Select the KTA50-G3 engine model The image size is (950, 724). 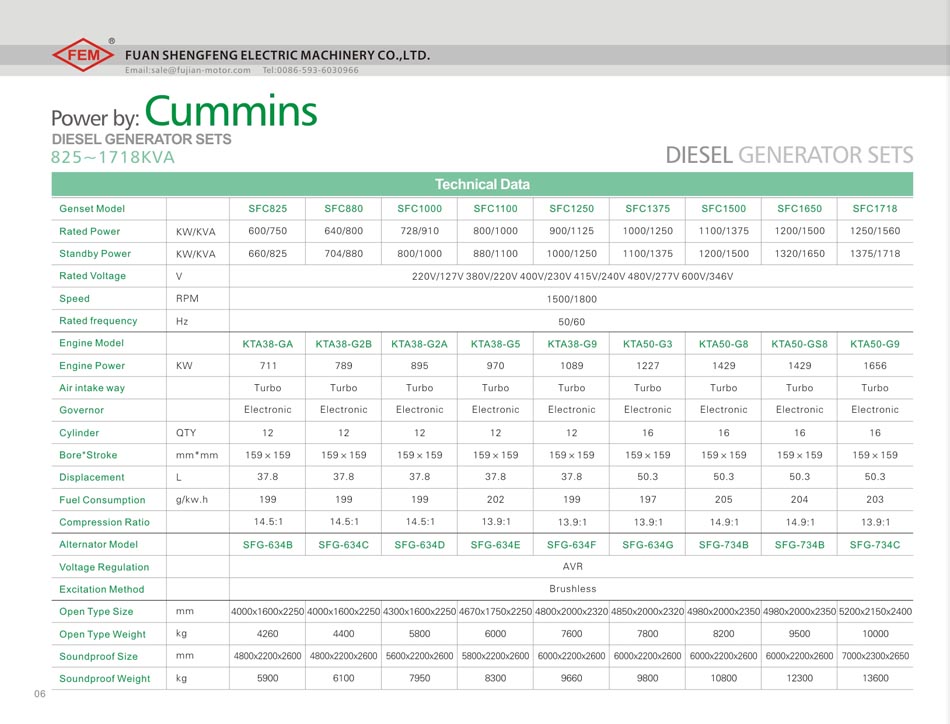648,344
